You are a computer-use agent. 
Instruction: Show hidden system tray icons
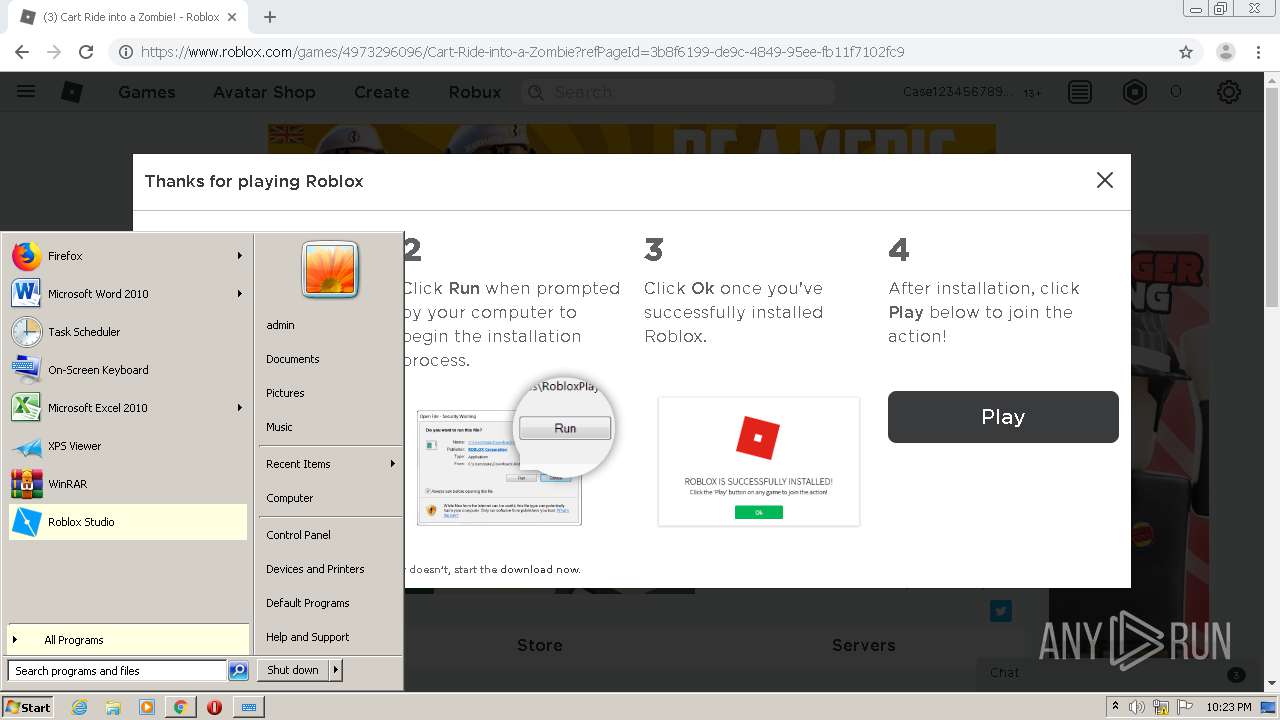pyautogui.click(x=1115, y=706)
